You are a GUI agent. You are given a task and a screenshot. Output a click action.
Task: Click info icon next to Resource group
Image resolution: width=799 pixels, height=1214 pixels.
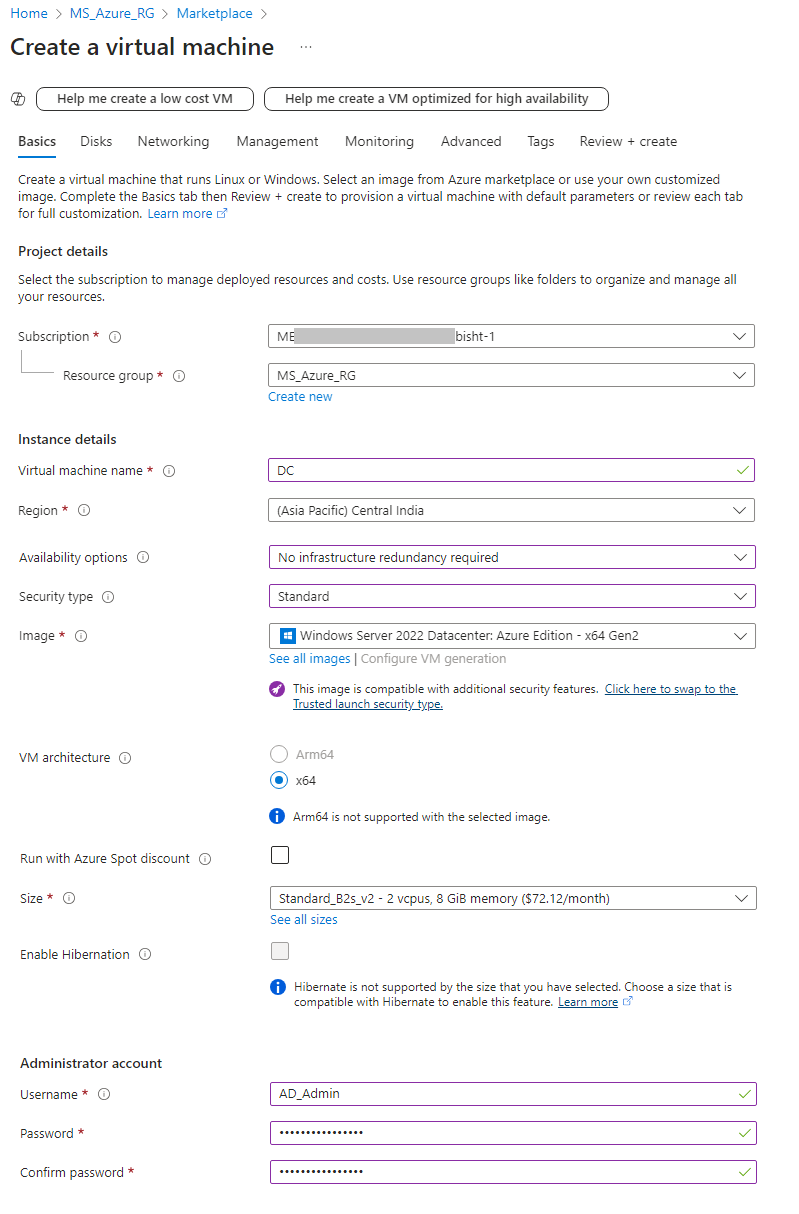(179, 376)
